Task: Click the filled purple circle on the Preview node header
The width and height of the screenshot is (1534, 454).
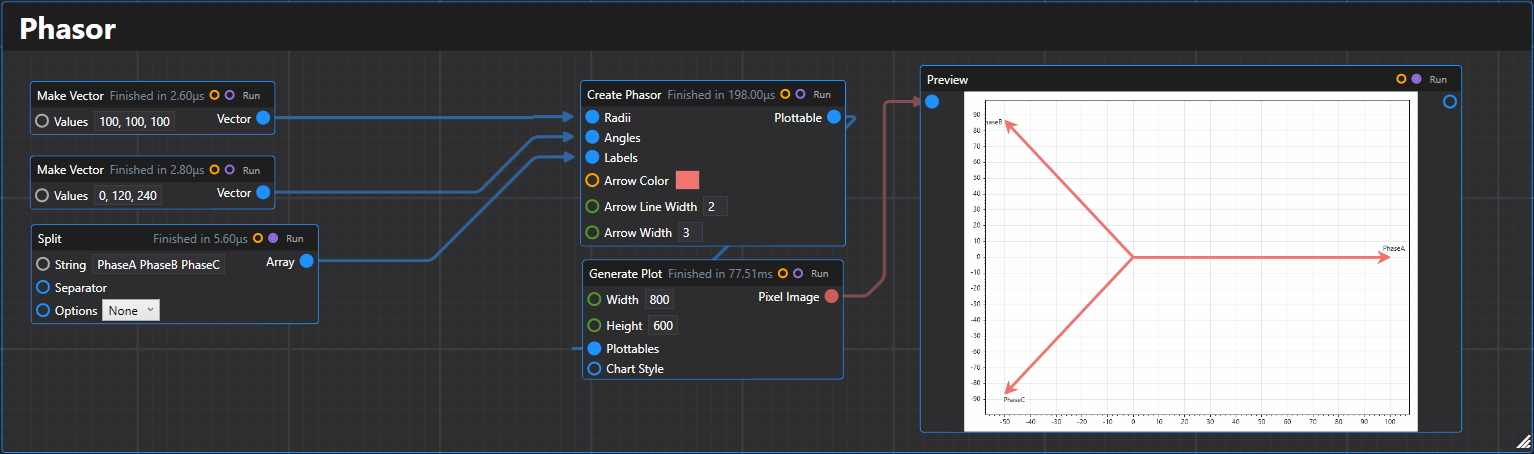Action: coord(1416,78)
